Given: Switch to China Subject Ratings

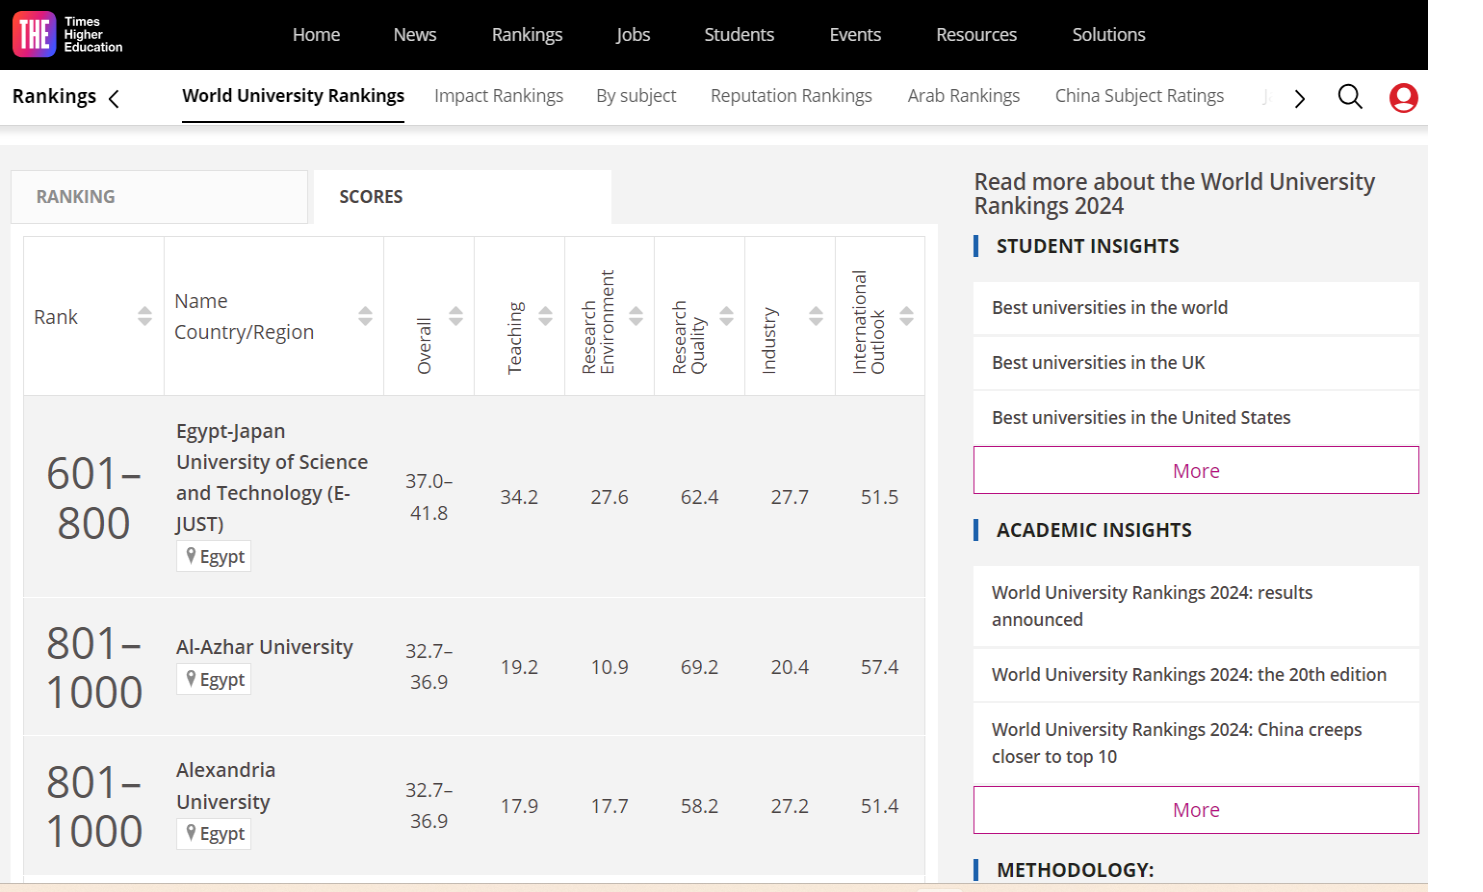Looking at the screenshot, I should coord(1139,96).
